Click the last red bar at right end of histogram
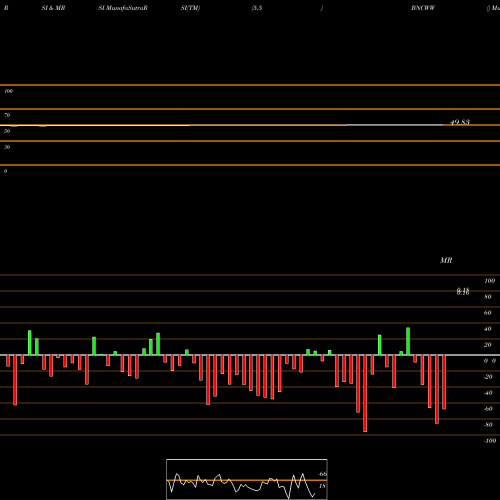500x500 pixels. [444, 382]
